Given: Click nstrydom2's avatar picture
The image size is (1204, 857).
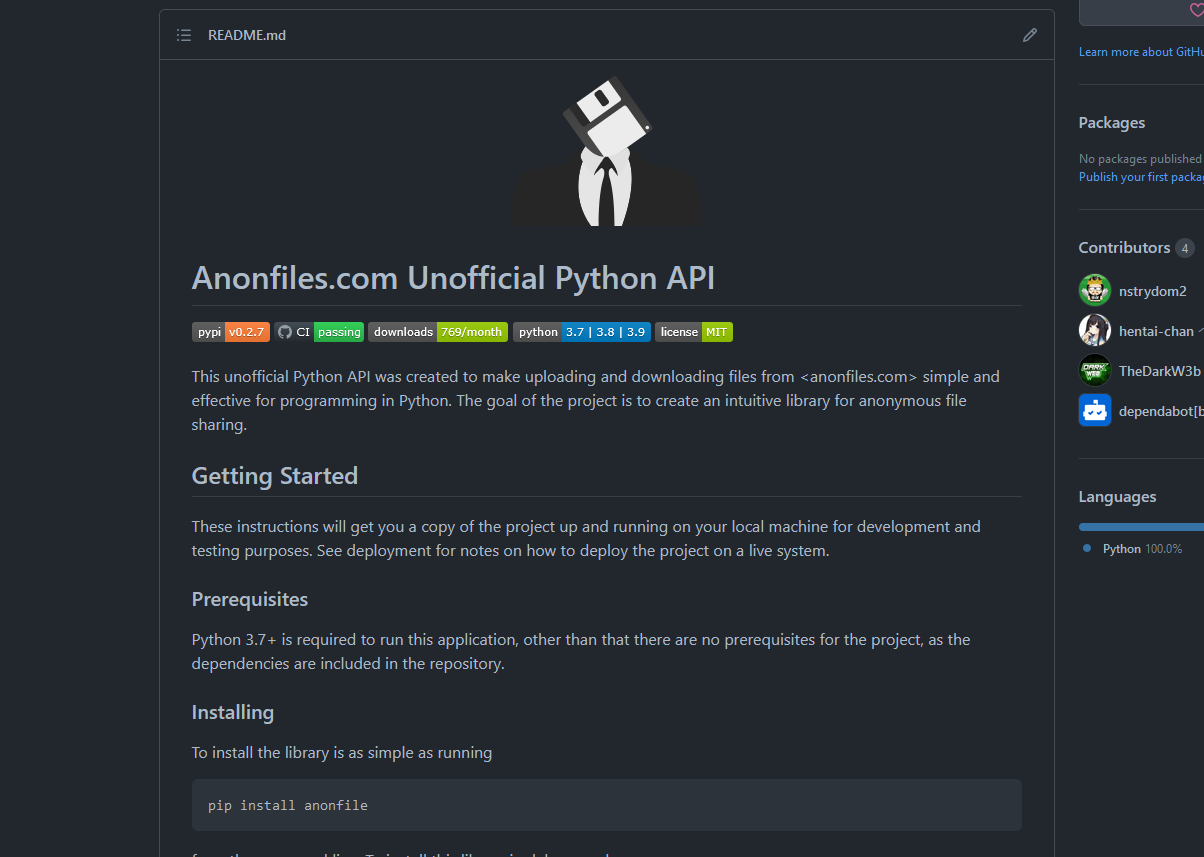Looking at the screenshot, I should (x=1095, y=290).
